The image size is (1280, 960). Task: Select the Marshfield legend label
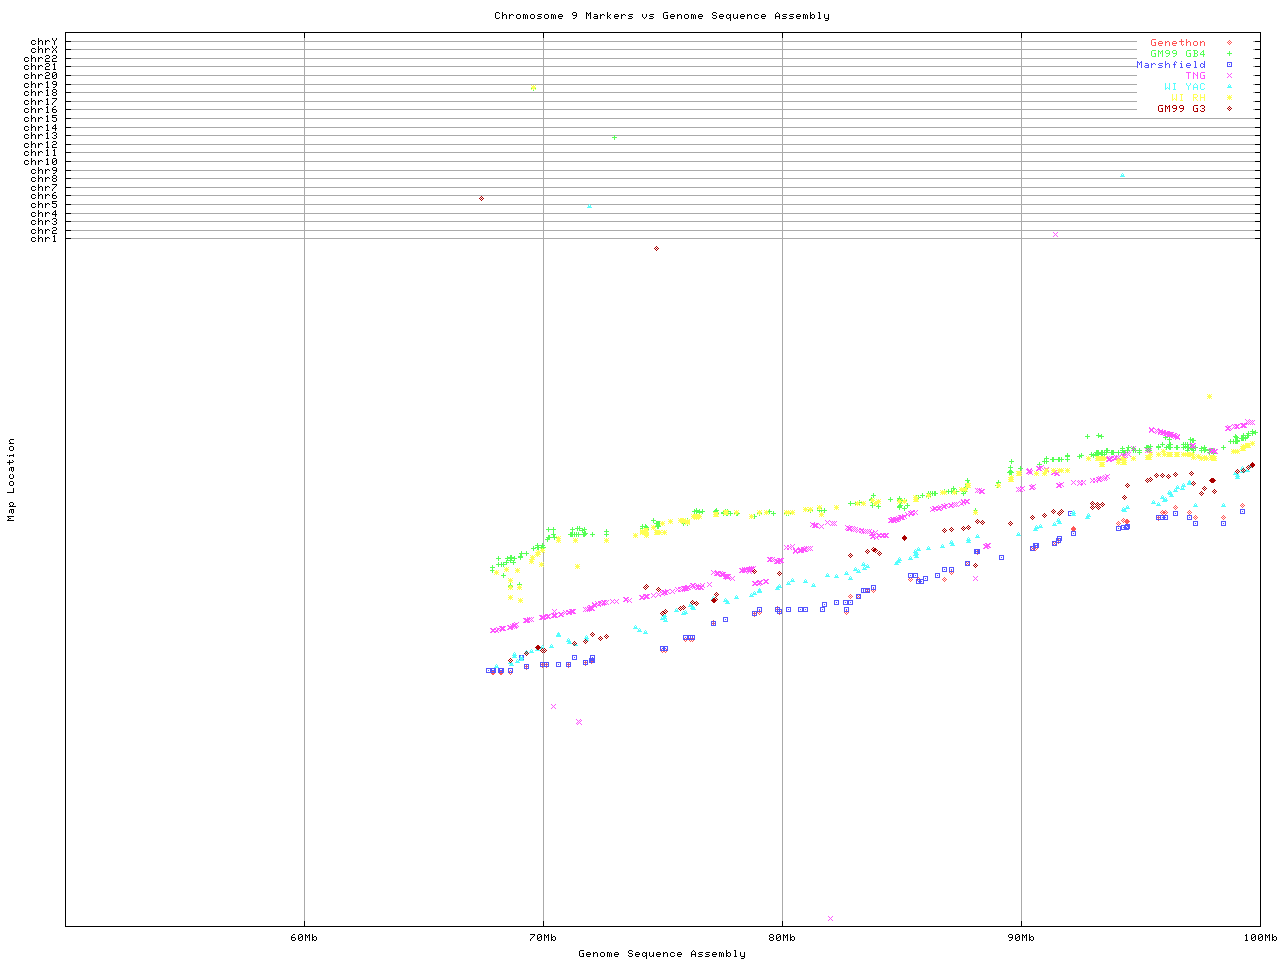(x=1170, y=65)
